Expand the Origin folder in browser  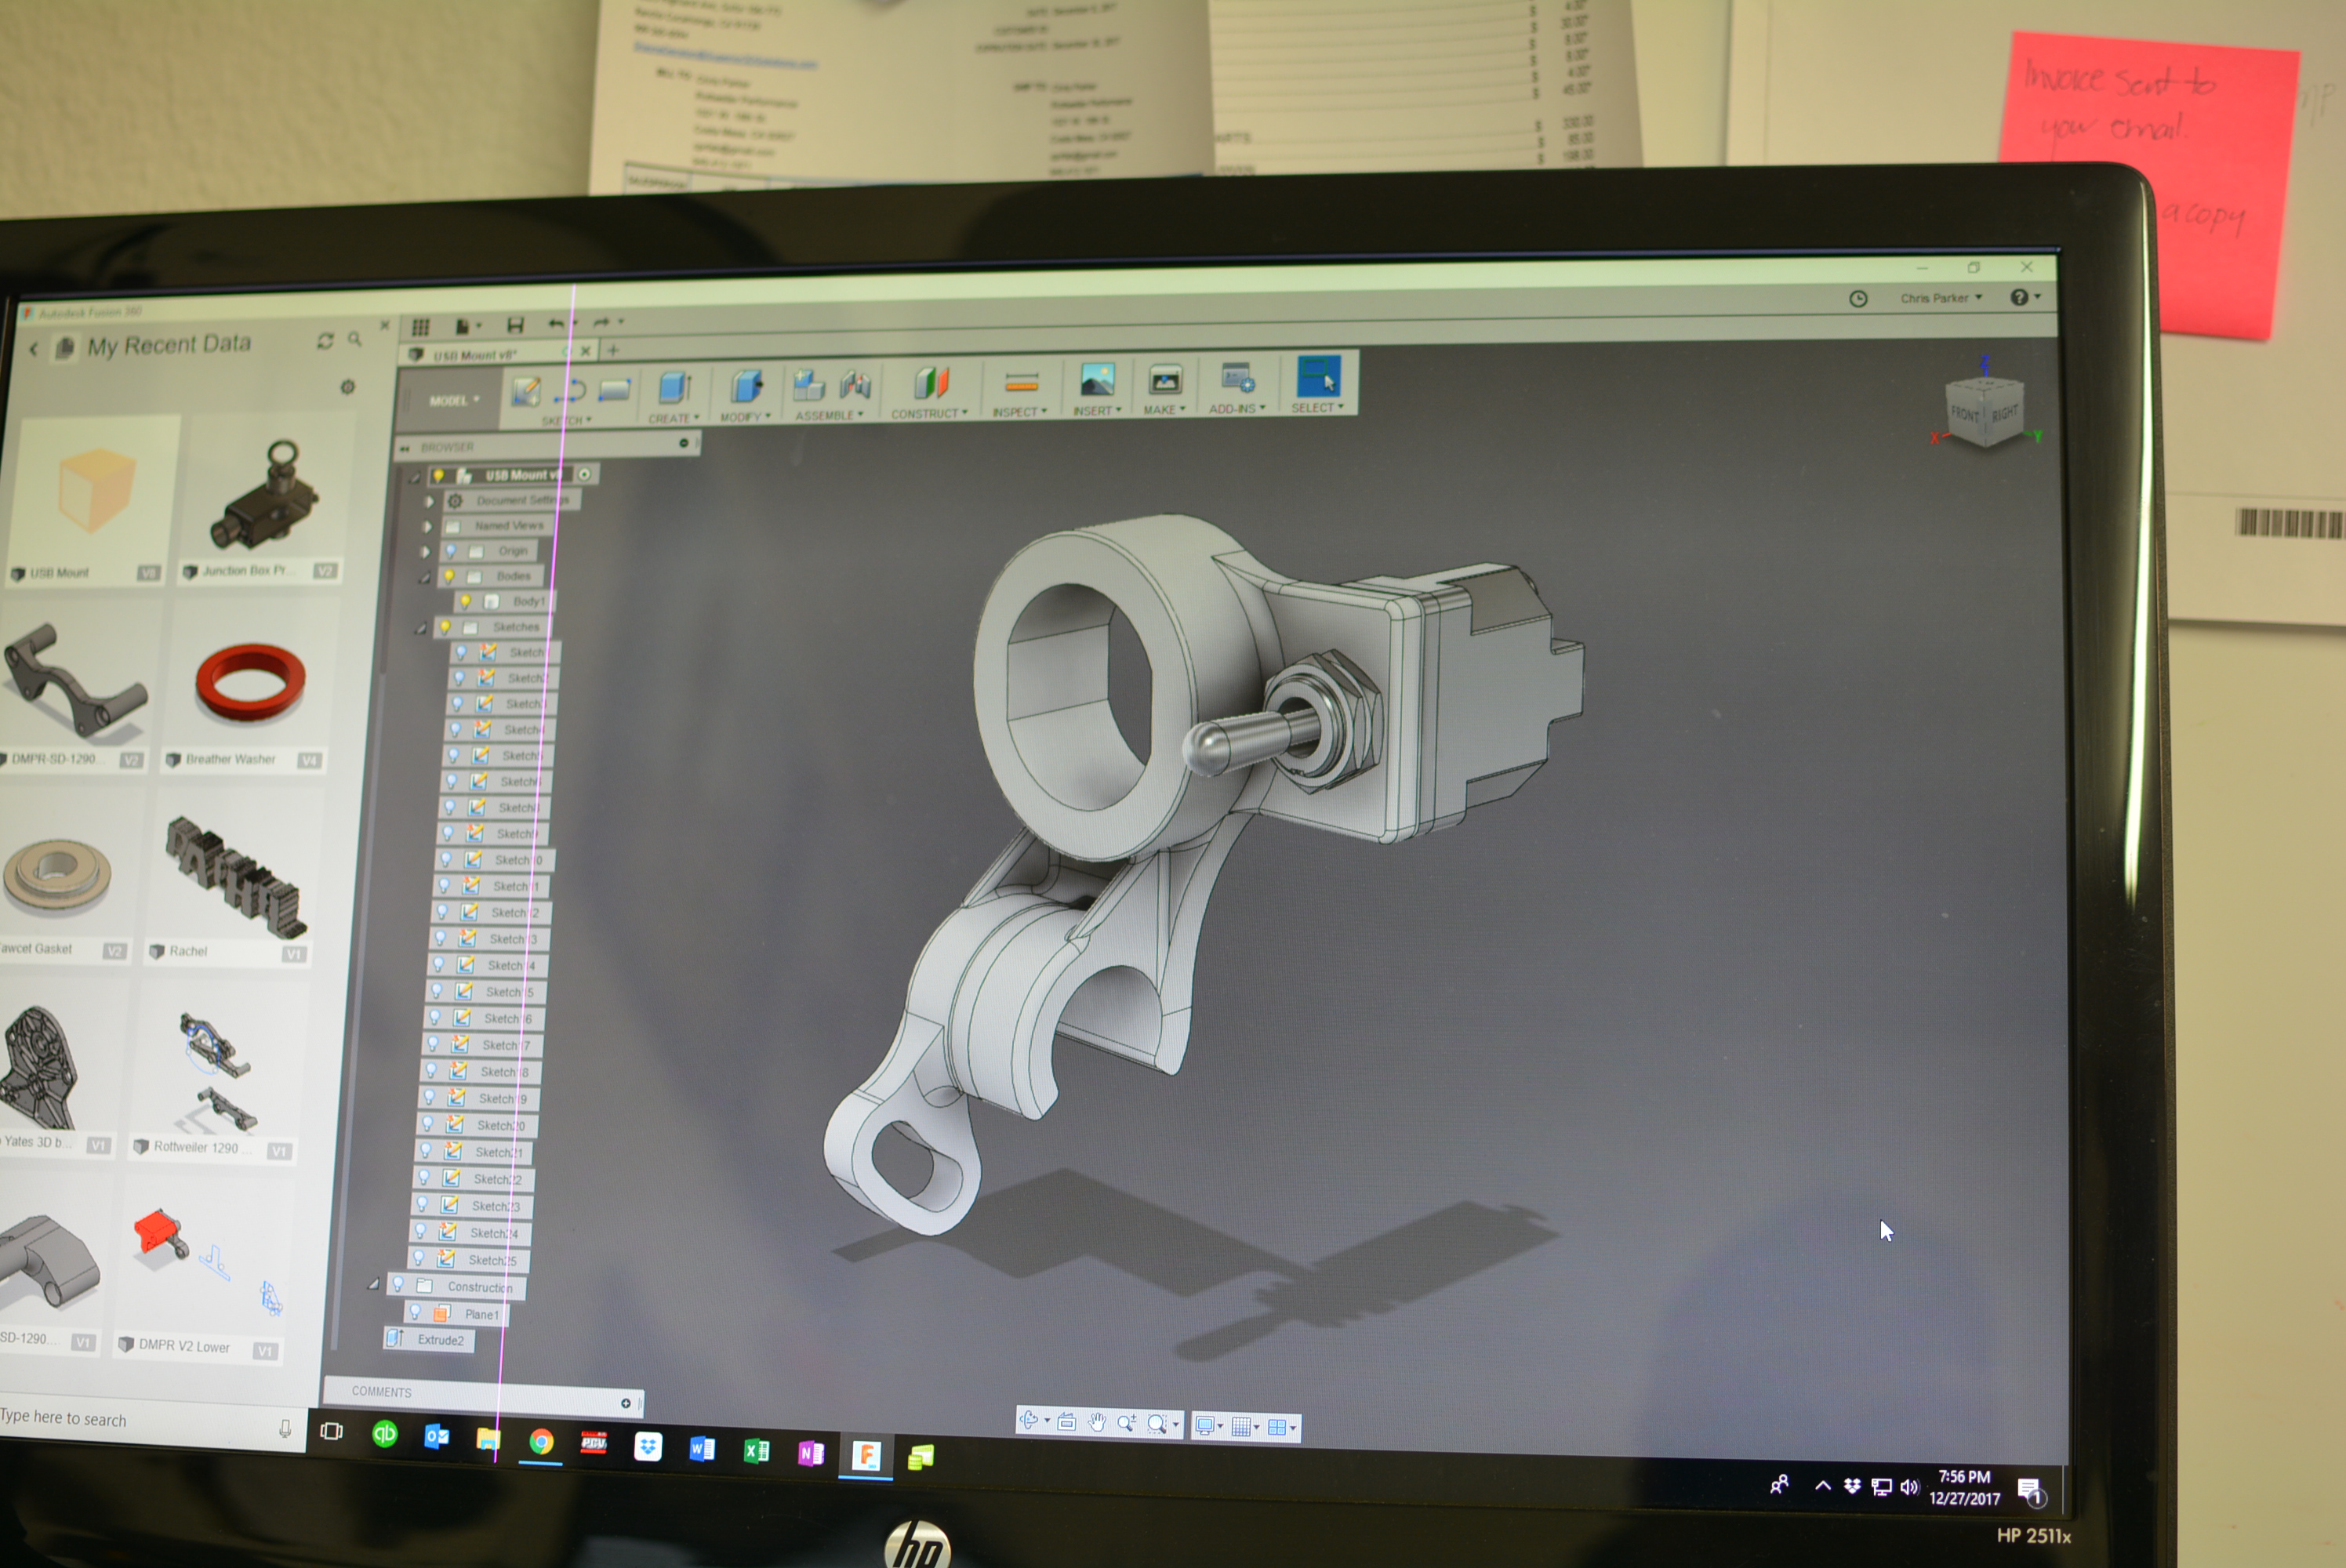[x=425, y=551]
